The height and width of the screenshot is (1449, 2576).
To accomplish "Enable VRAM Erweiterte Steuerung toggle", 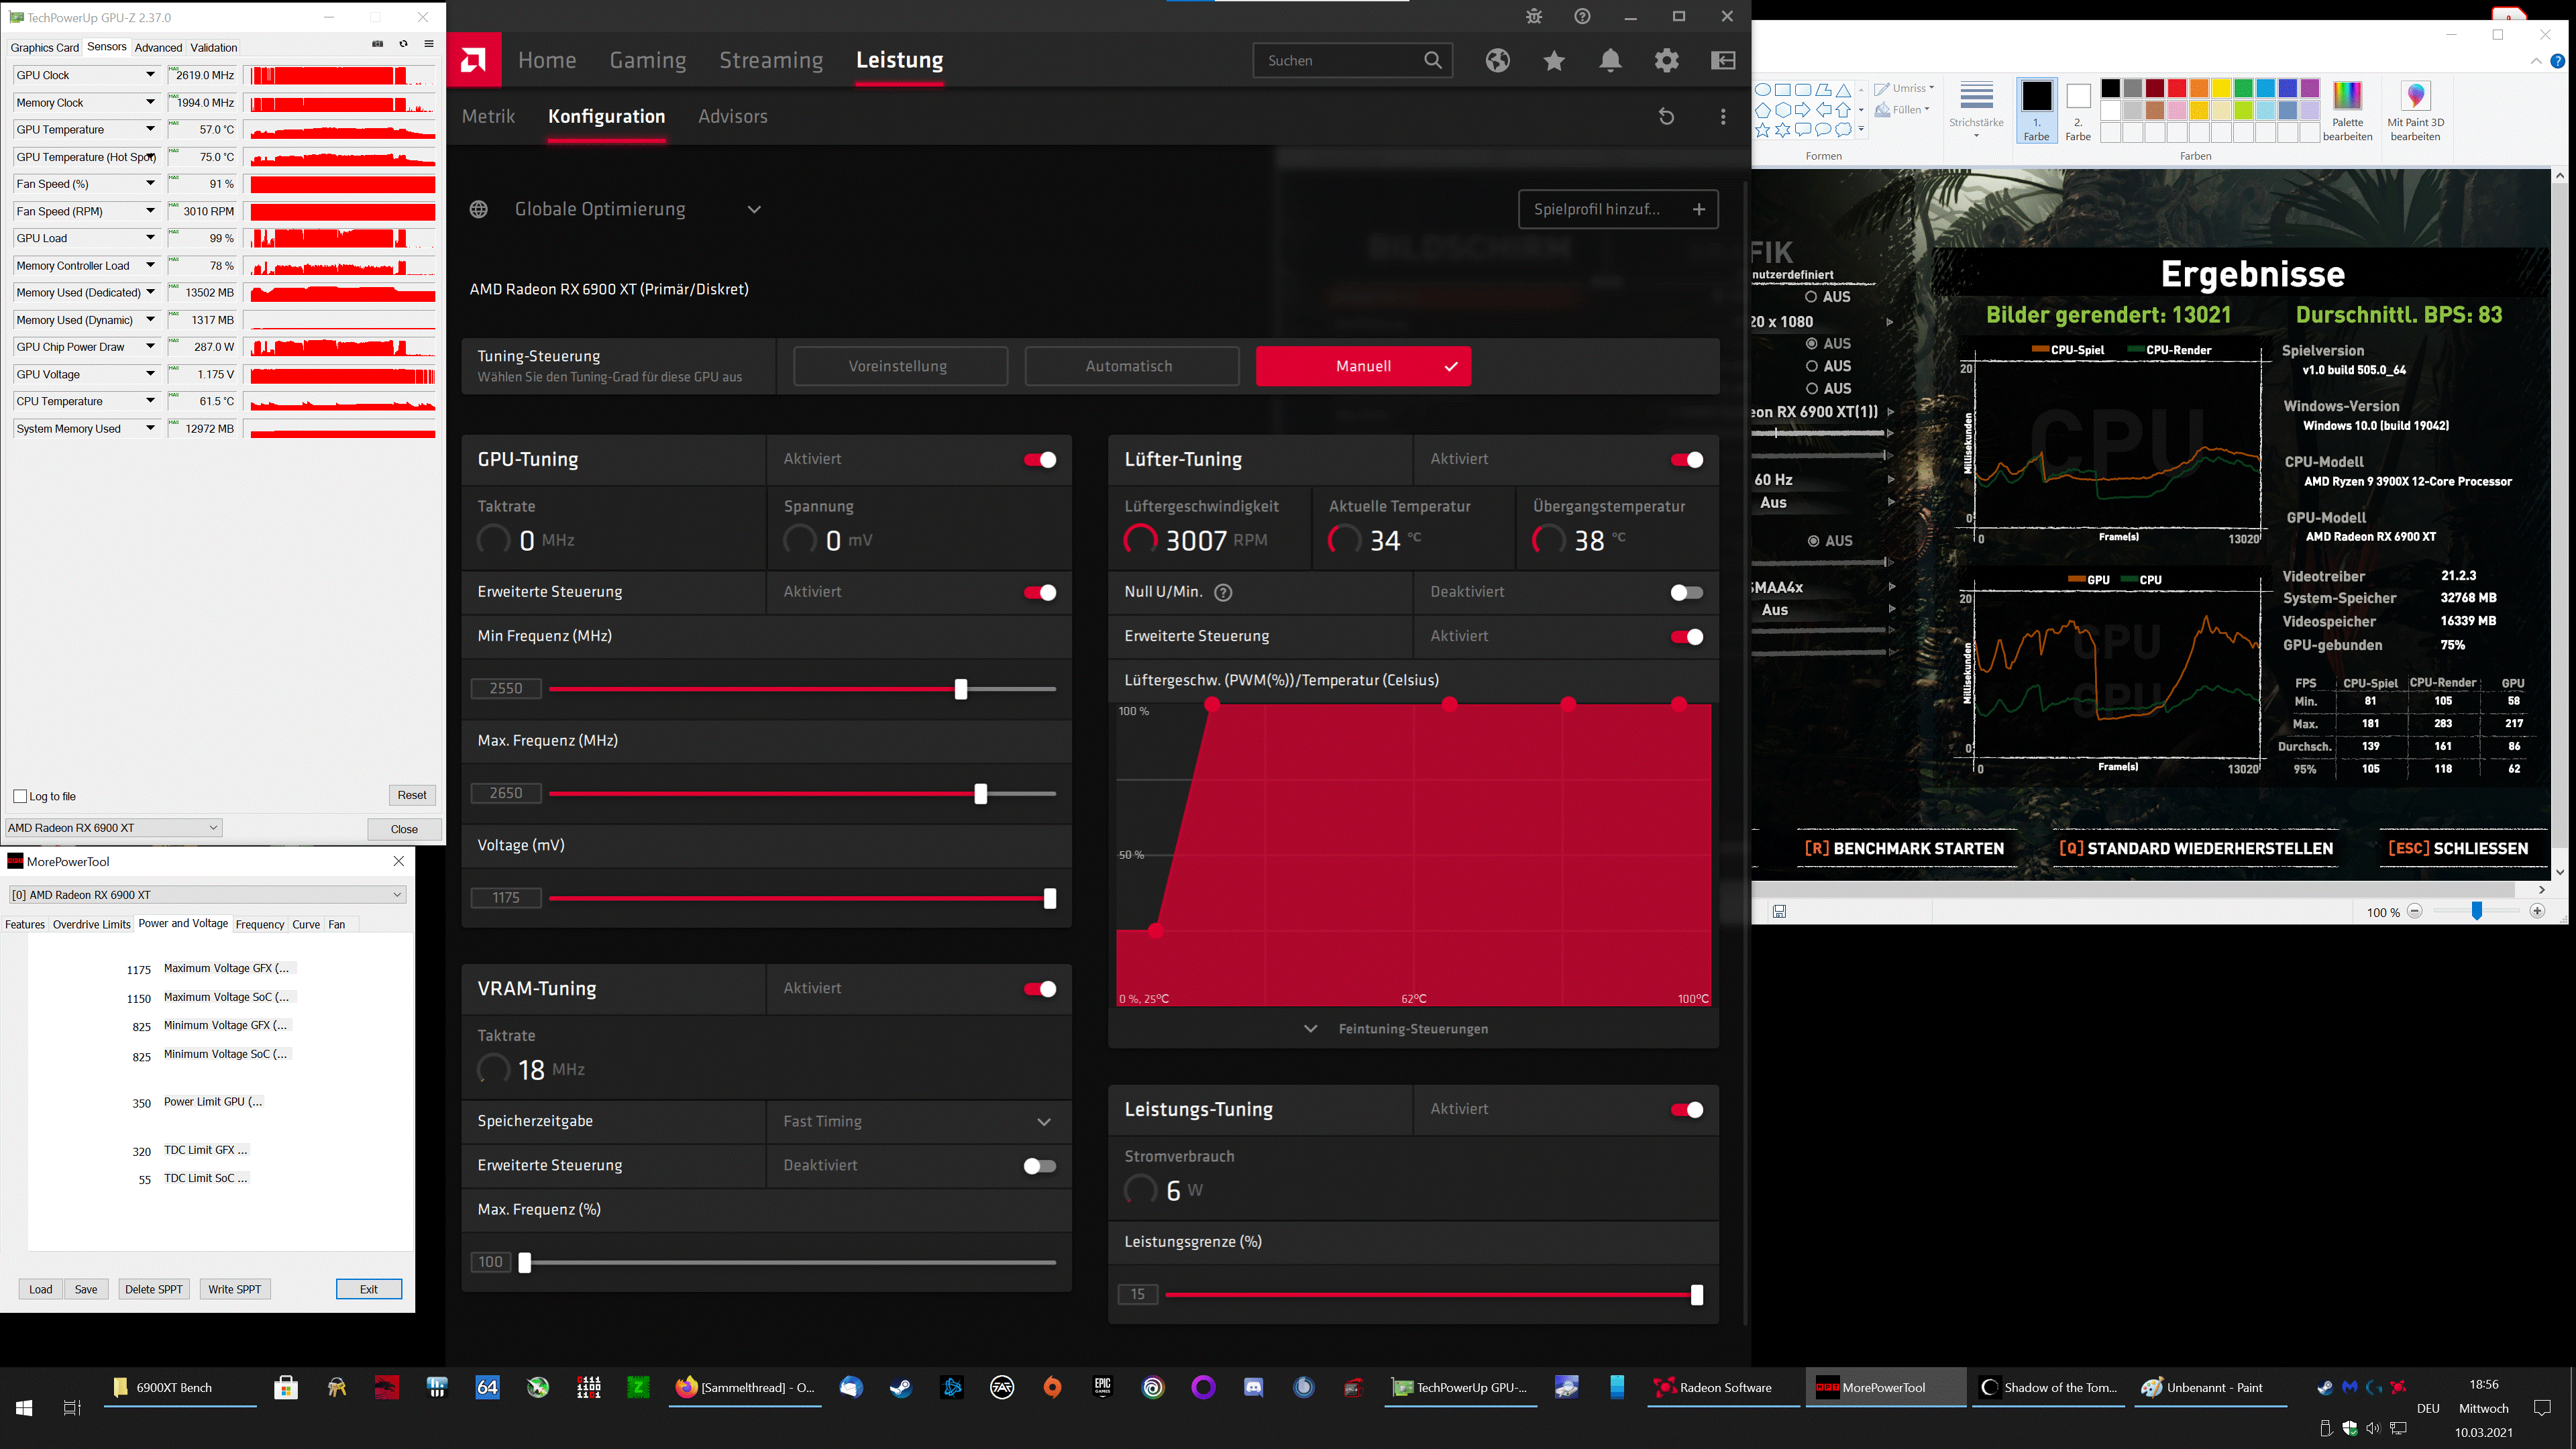I will point(1039,1166).
